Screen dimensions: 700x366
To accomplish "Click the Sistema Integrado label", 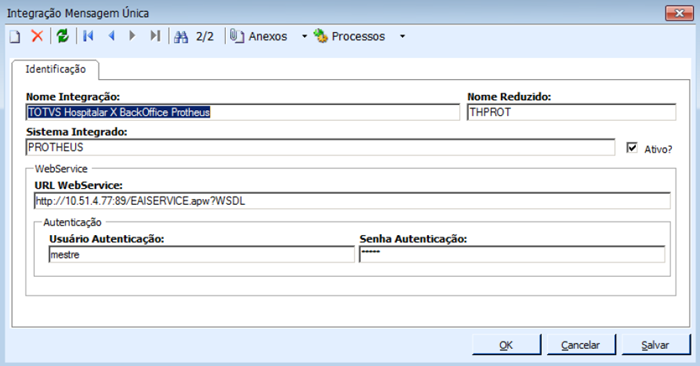I will click(76, 132).
